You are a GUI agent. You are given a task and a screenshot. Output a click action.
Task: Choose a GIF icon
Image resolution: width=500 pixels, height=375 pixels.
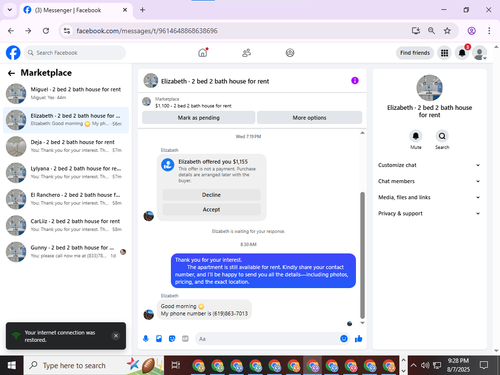185,339
